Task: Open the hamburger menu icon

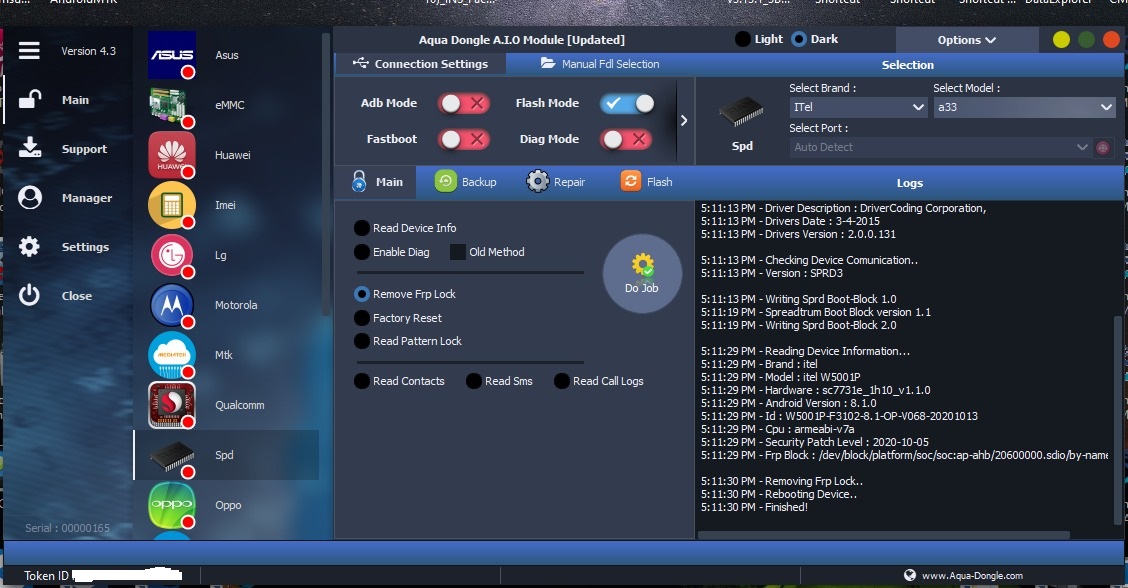Action: tap(29, 50)
